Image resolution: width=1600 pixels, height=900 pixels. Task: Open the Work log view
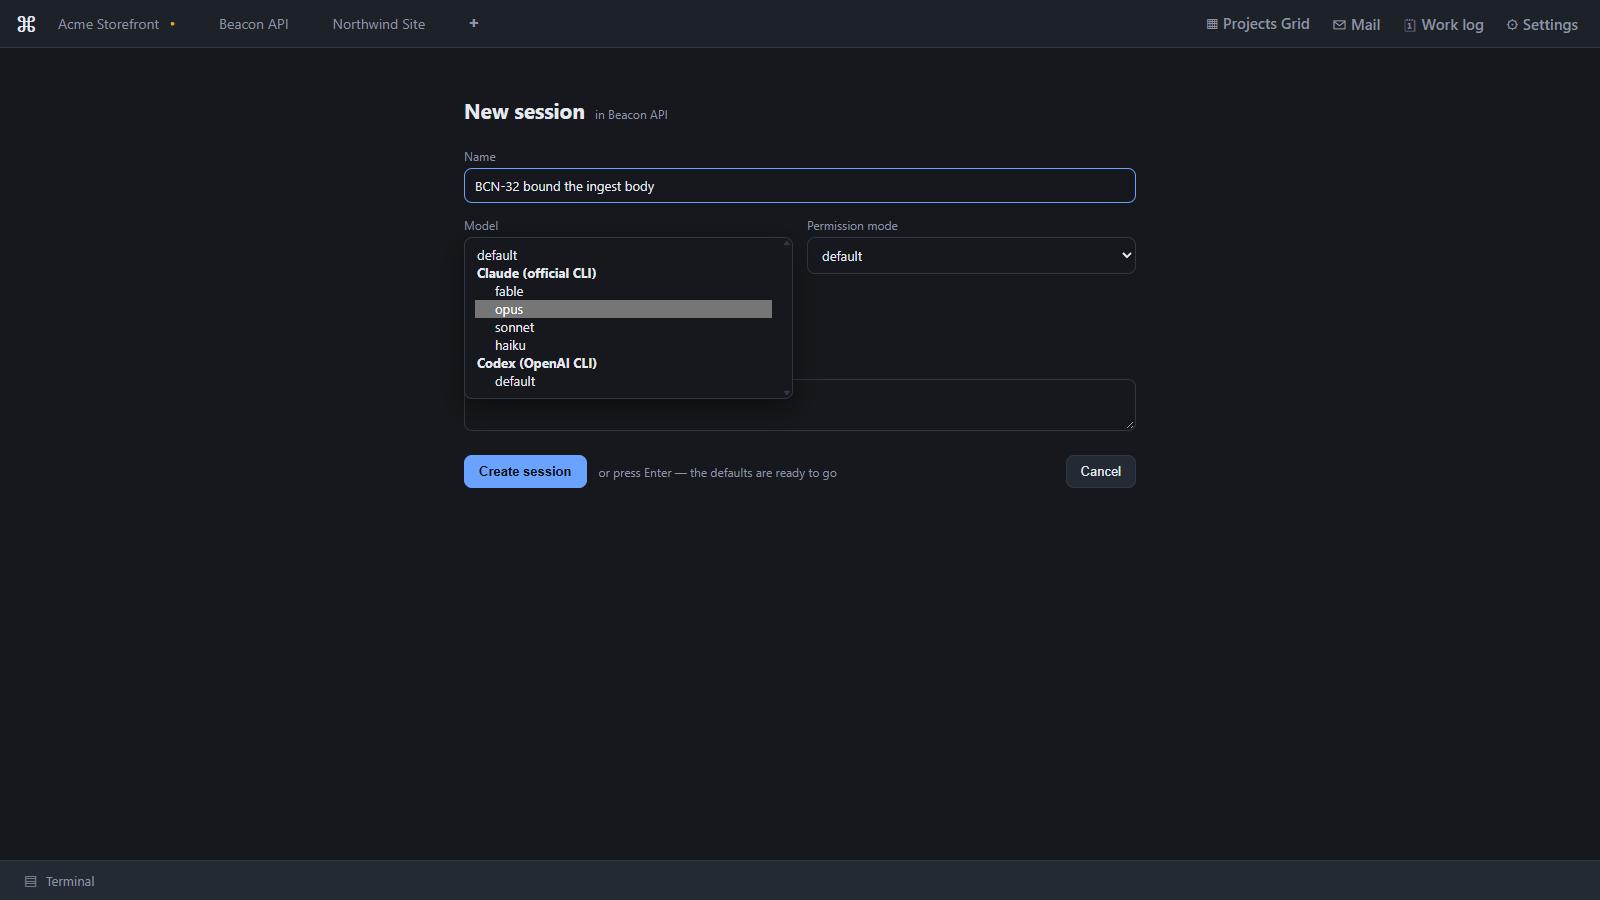click(x=1443, y=24)
